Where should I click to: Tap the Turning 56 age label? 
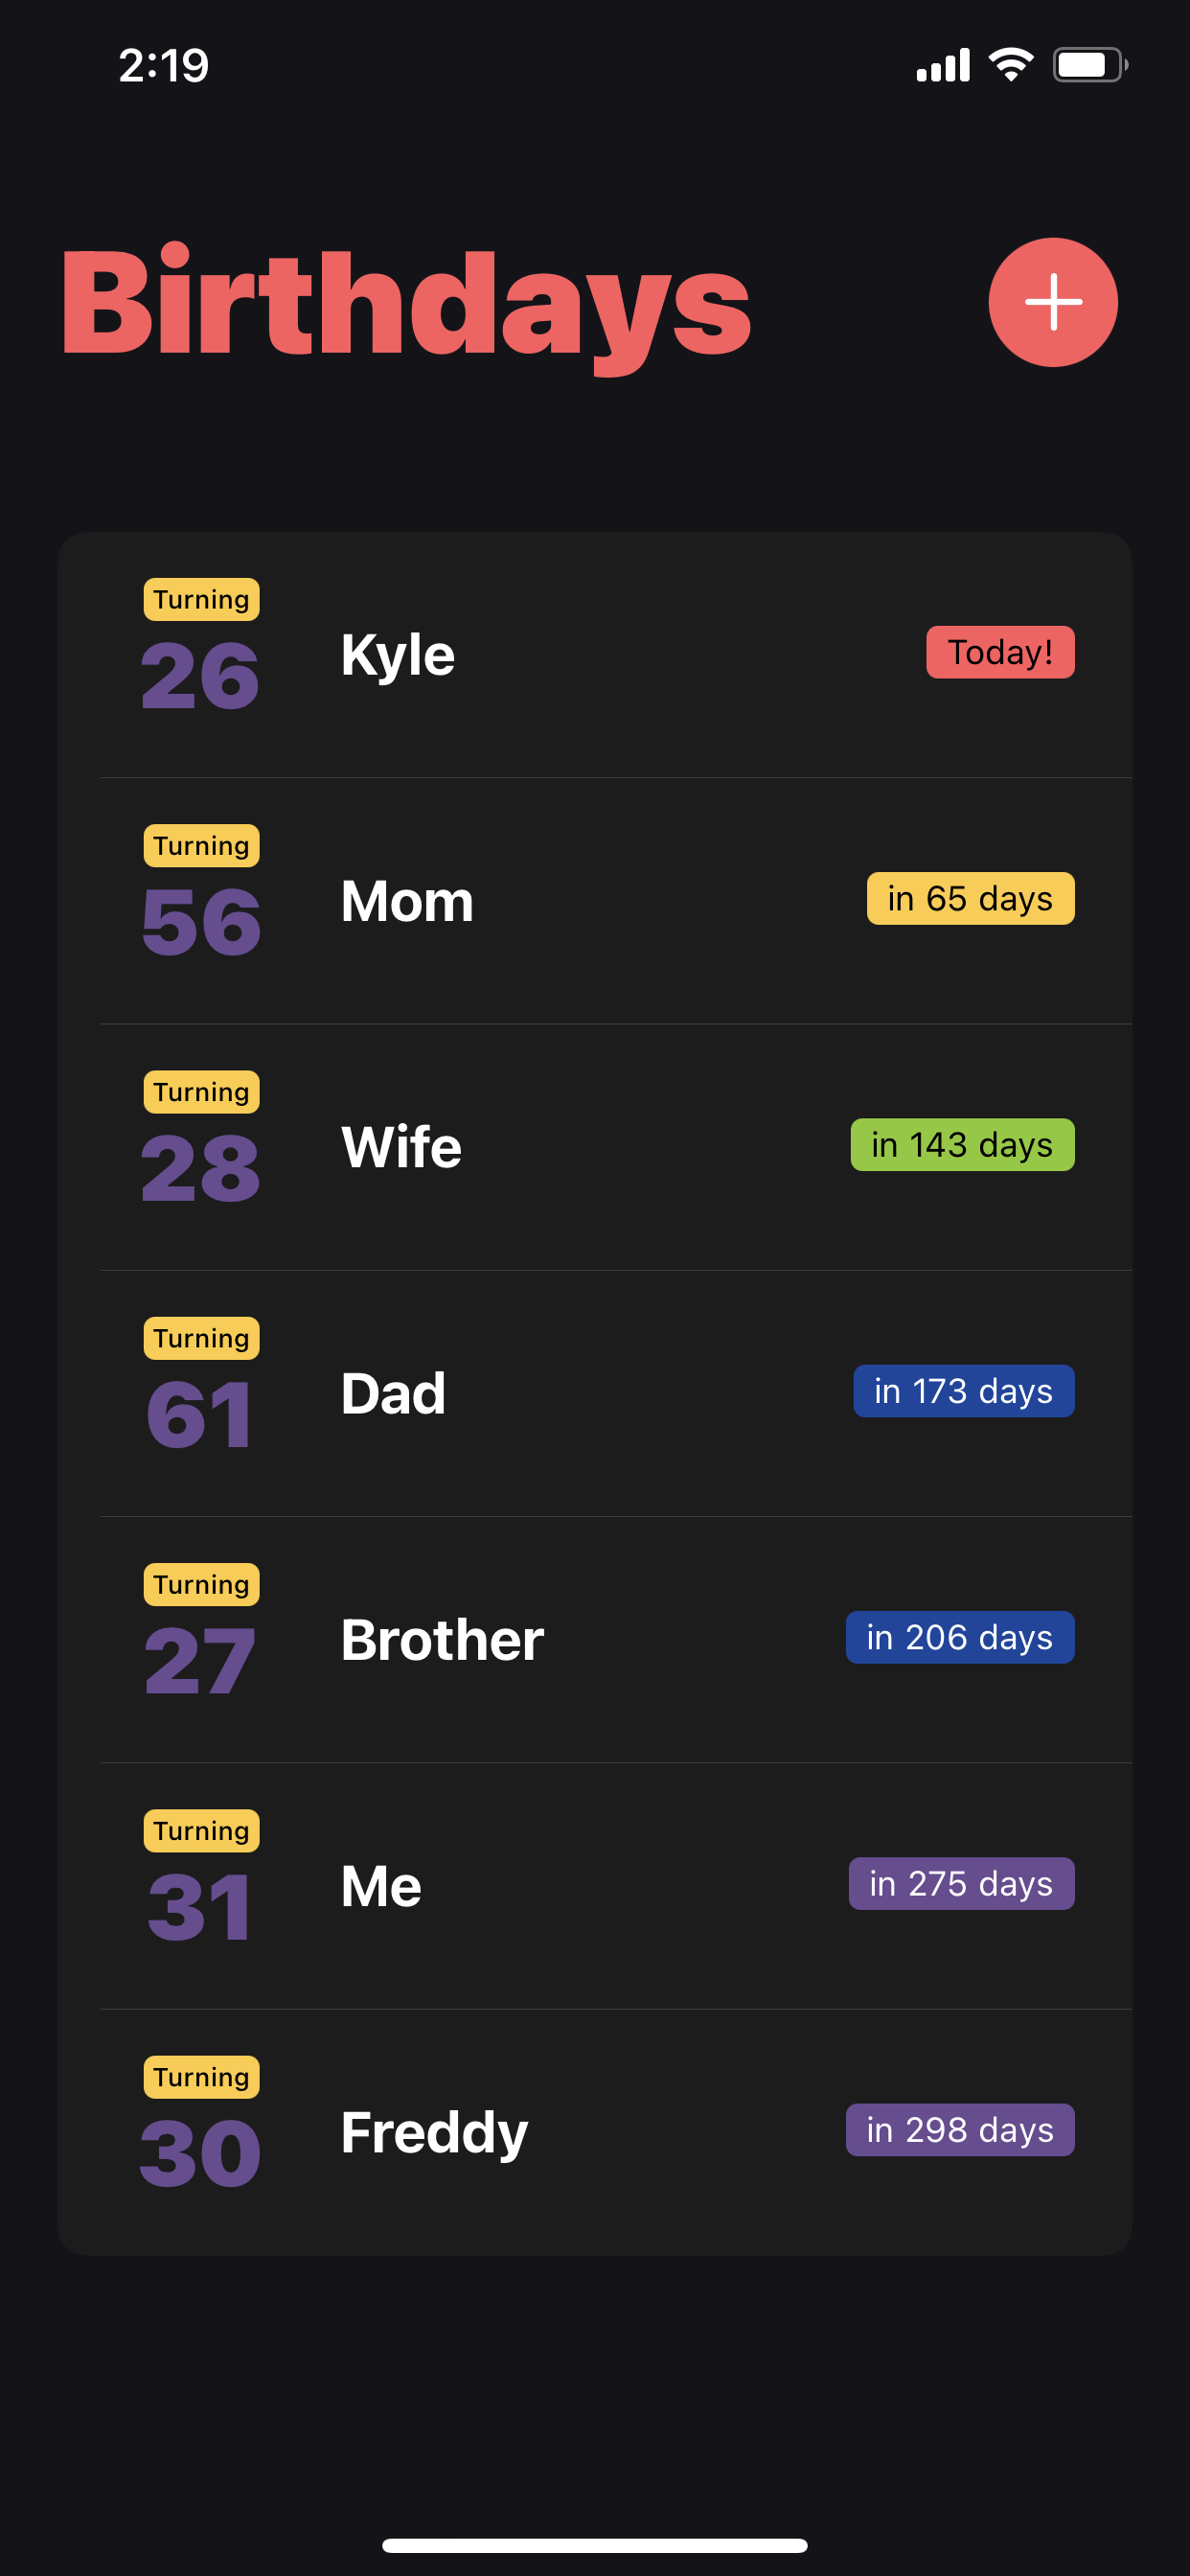201,892
